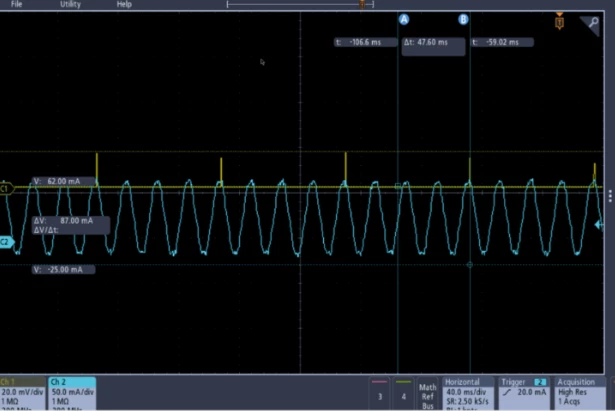The height and width of the screenshot is (411, 615).
Task: Click the C1 channel ground handle
Action: (x=6, y=189)
